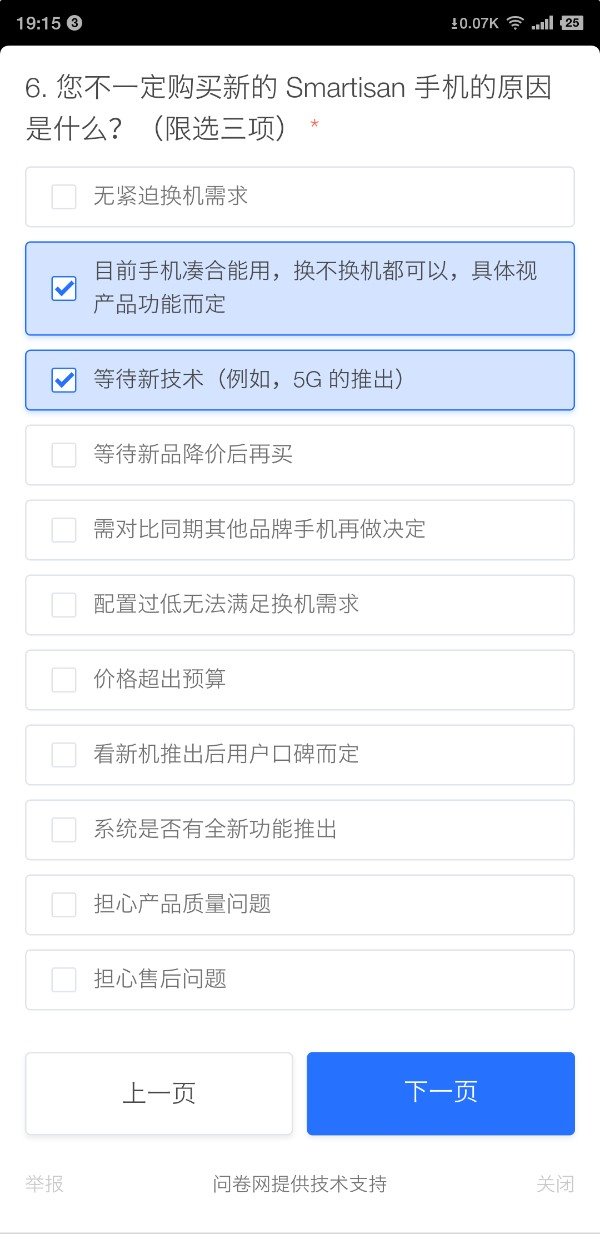Screen dimensions: 600x1245
Task: Uncheck 目前手机凑合能用 option
Action: pos(64,289)
